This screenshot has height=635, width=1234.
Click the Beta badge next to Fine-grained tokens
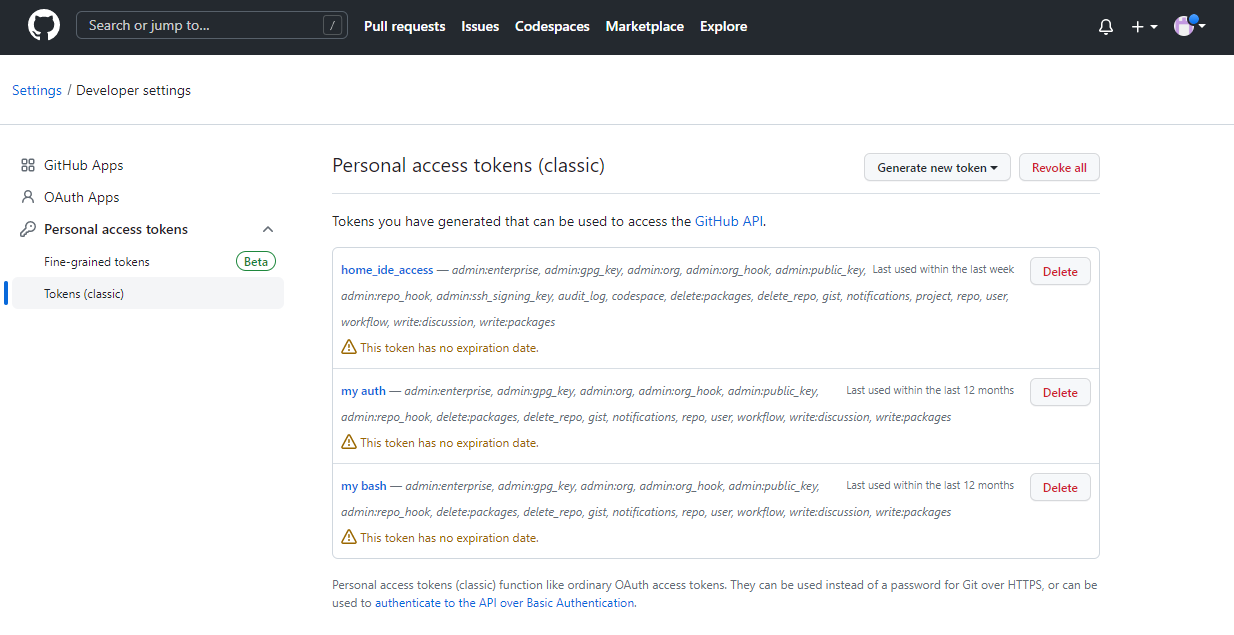click(256, 261)
